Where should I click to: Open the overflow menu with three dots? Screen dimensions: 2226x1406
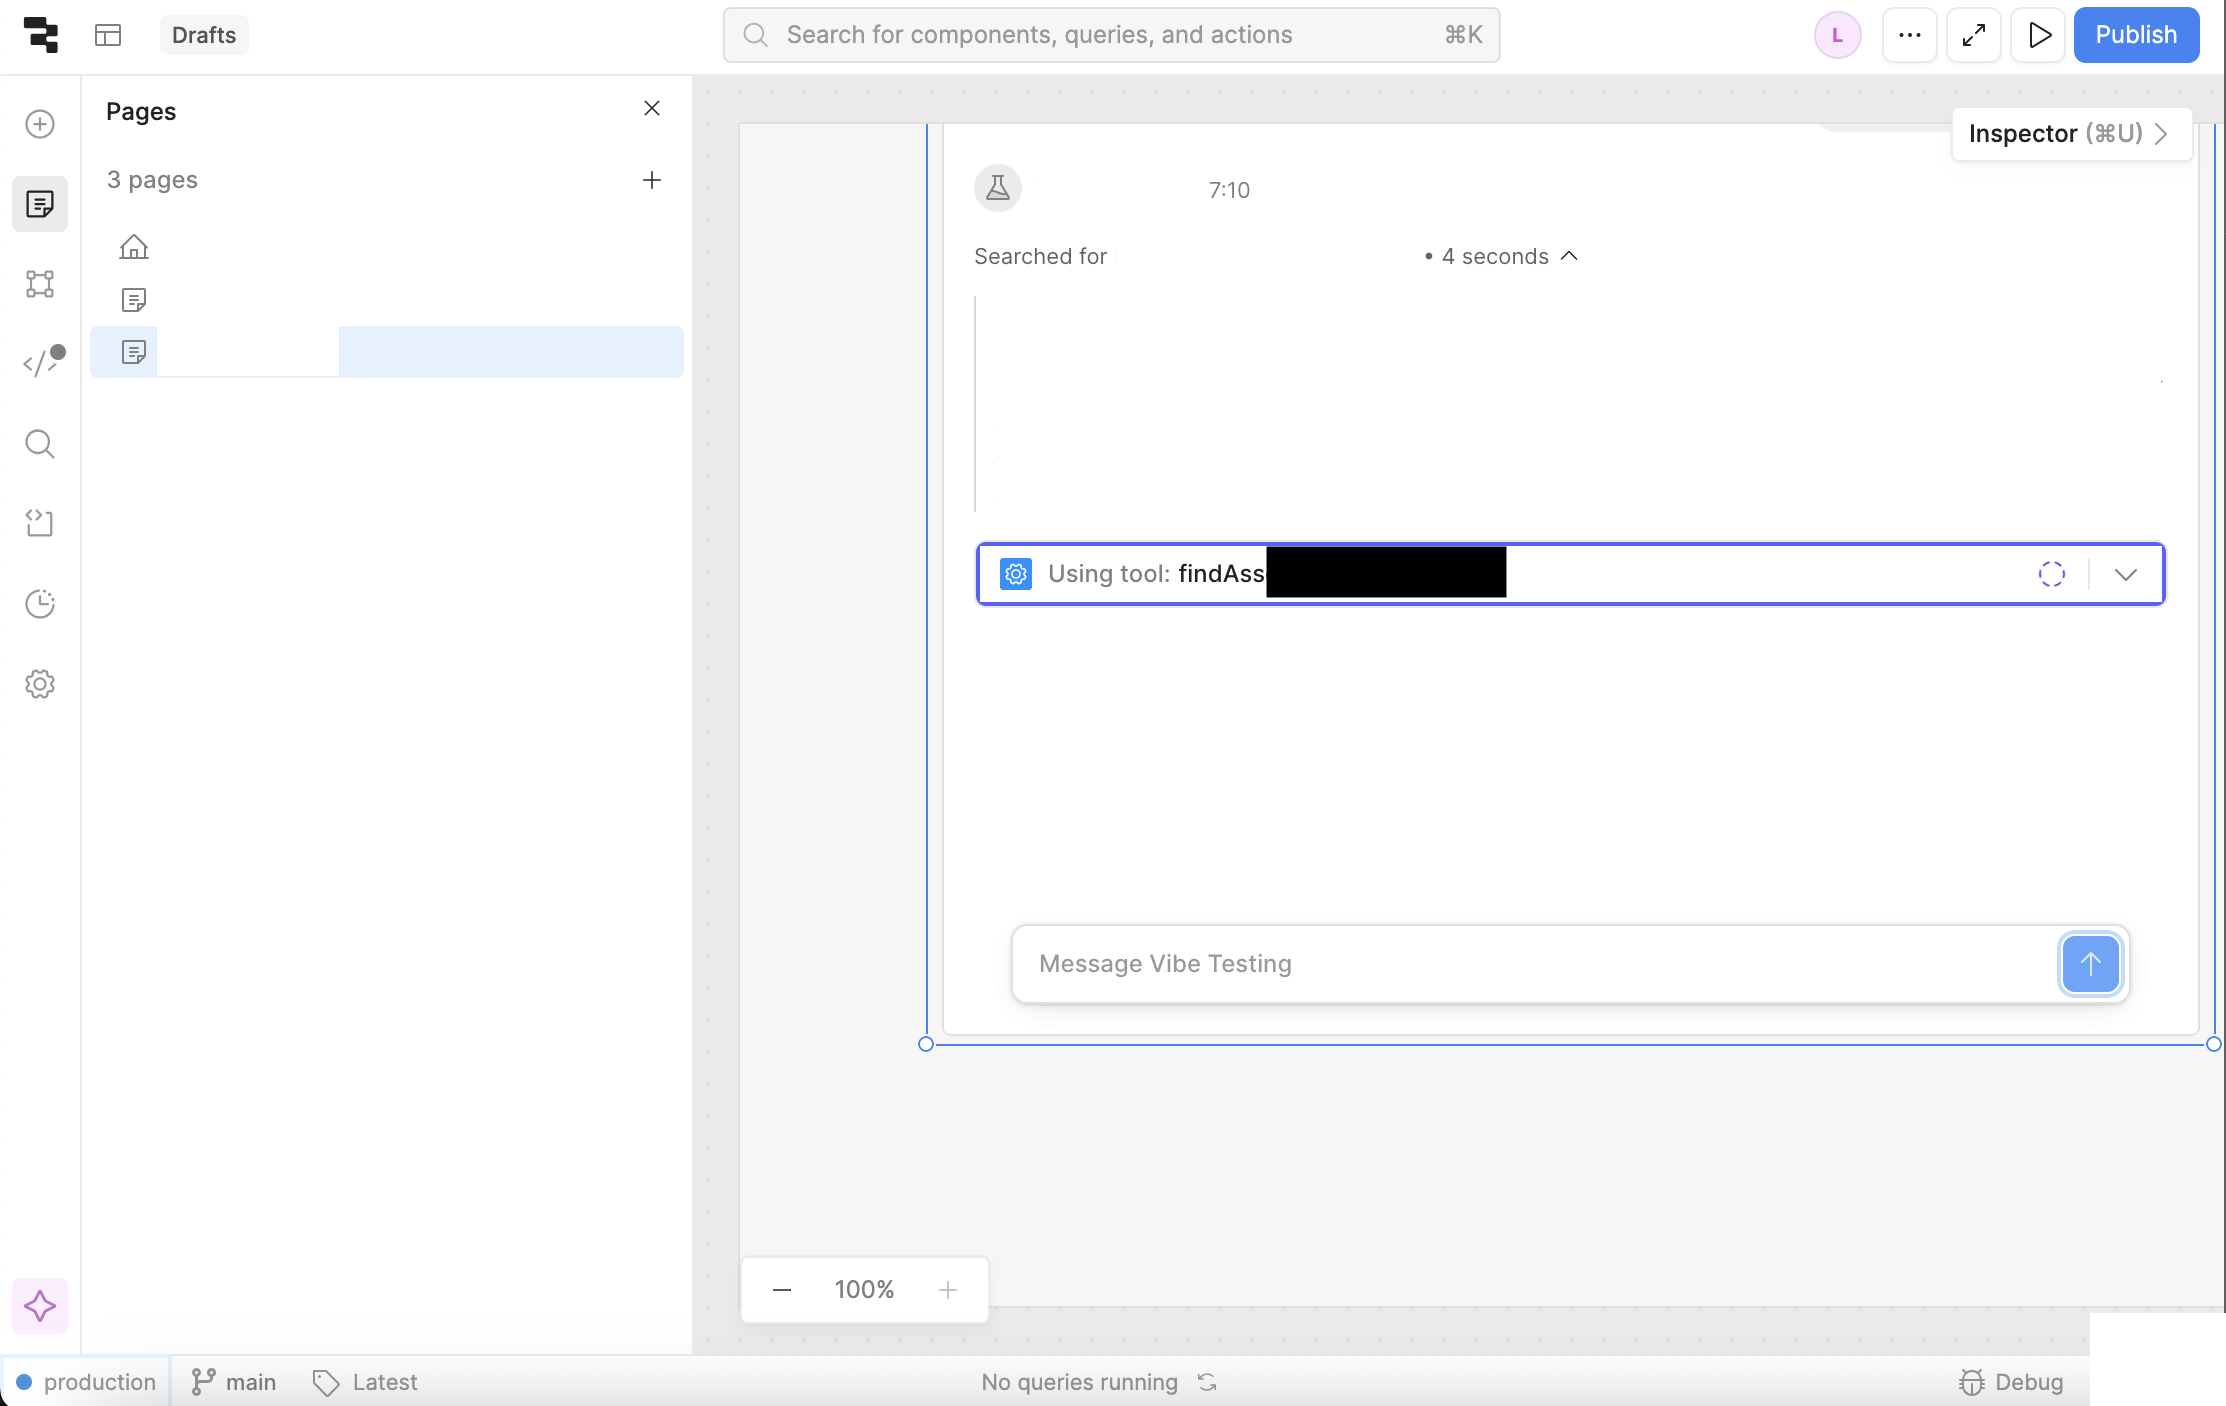click(x=1909, y=34)
